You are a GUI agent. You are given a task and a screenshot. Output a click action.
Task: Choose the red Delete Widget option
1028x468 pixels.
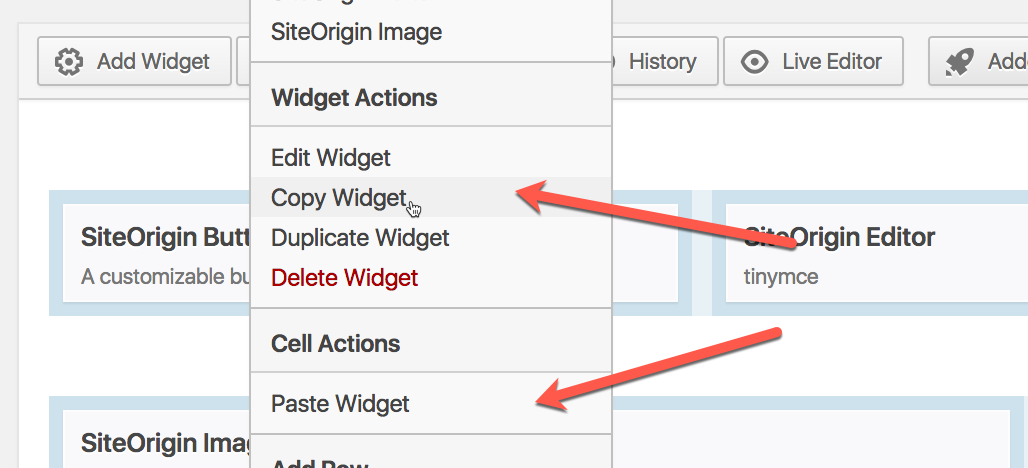pos(344,278)
